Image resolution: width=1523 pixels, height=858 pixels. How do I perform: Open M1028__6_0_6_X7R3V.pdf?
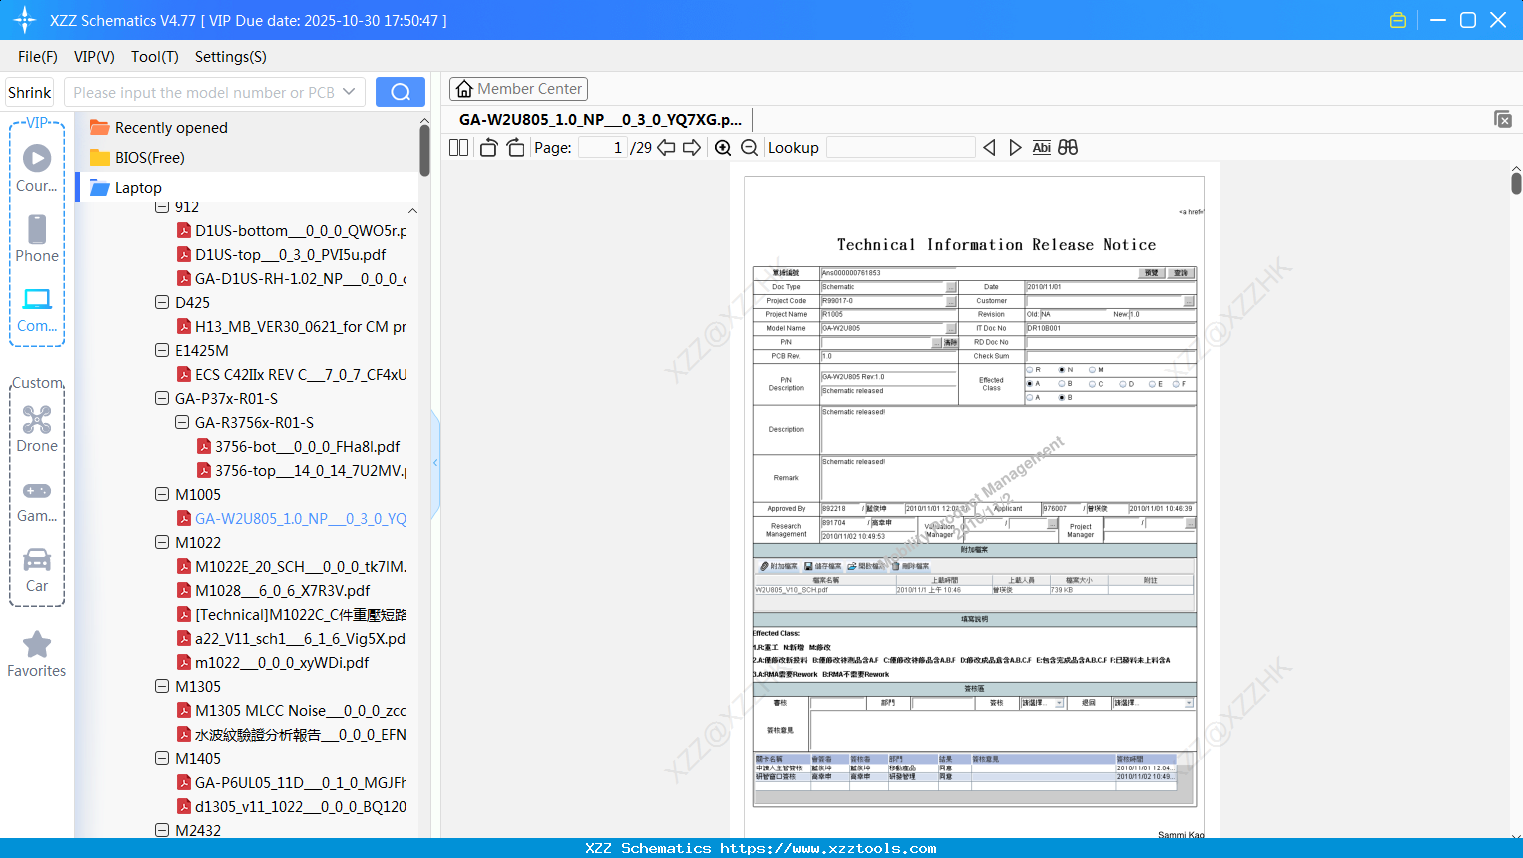pyautogui.click(x=274, y=591)
